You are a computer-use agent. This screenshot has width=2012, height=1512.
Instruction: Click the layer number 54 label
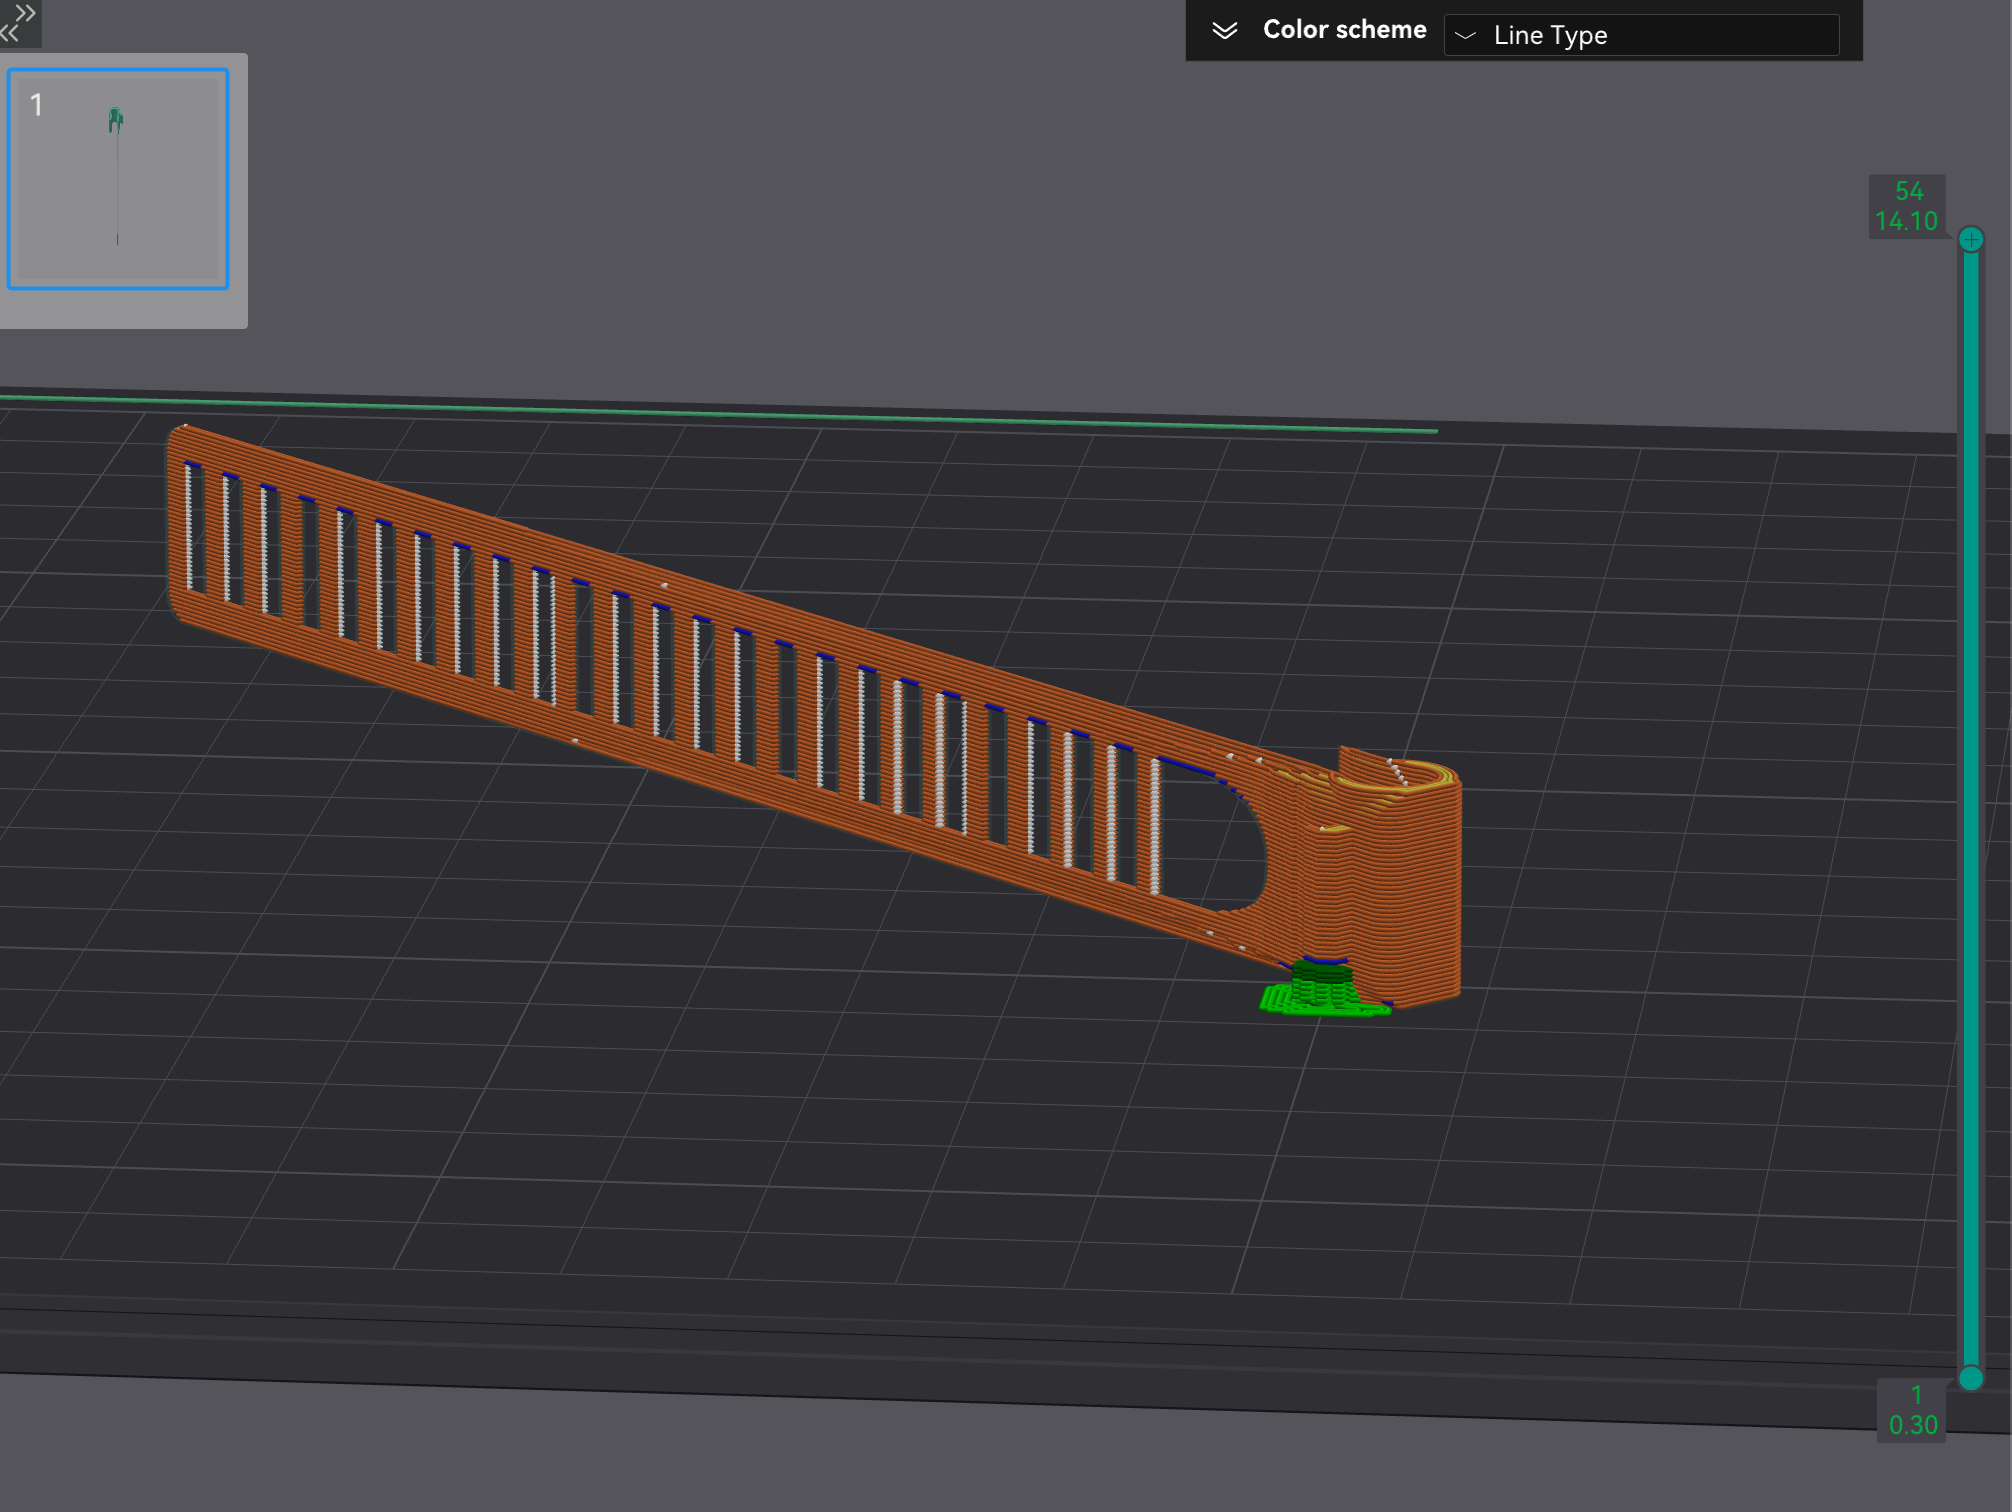click(x=1908, y=190)
